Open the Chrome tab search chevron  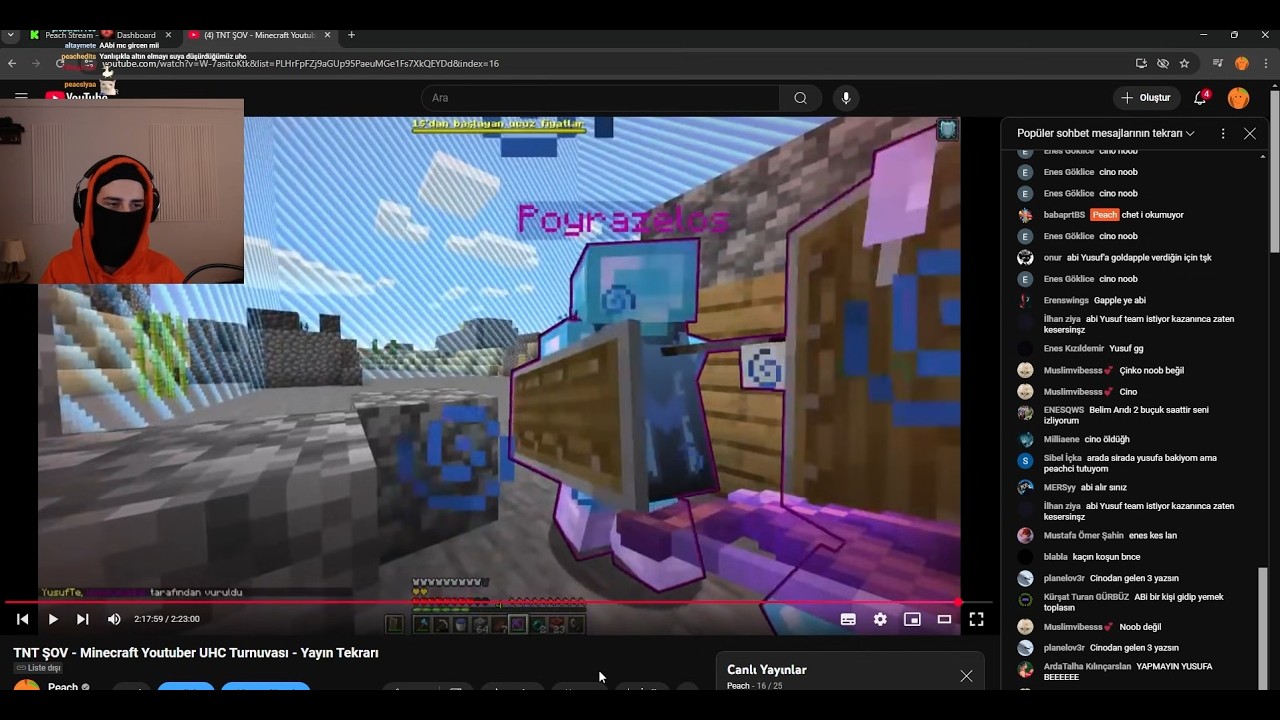click(x=10, y=35)
